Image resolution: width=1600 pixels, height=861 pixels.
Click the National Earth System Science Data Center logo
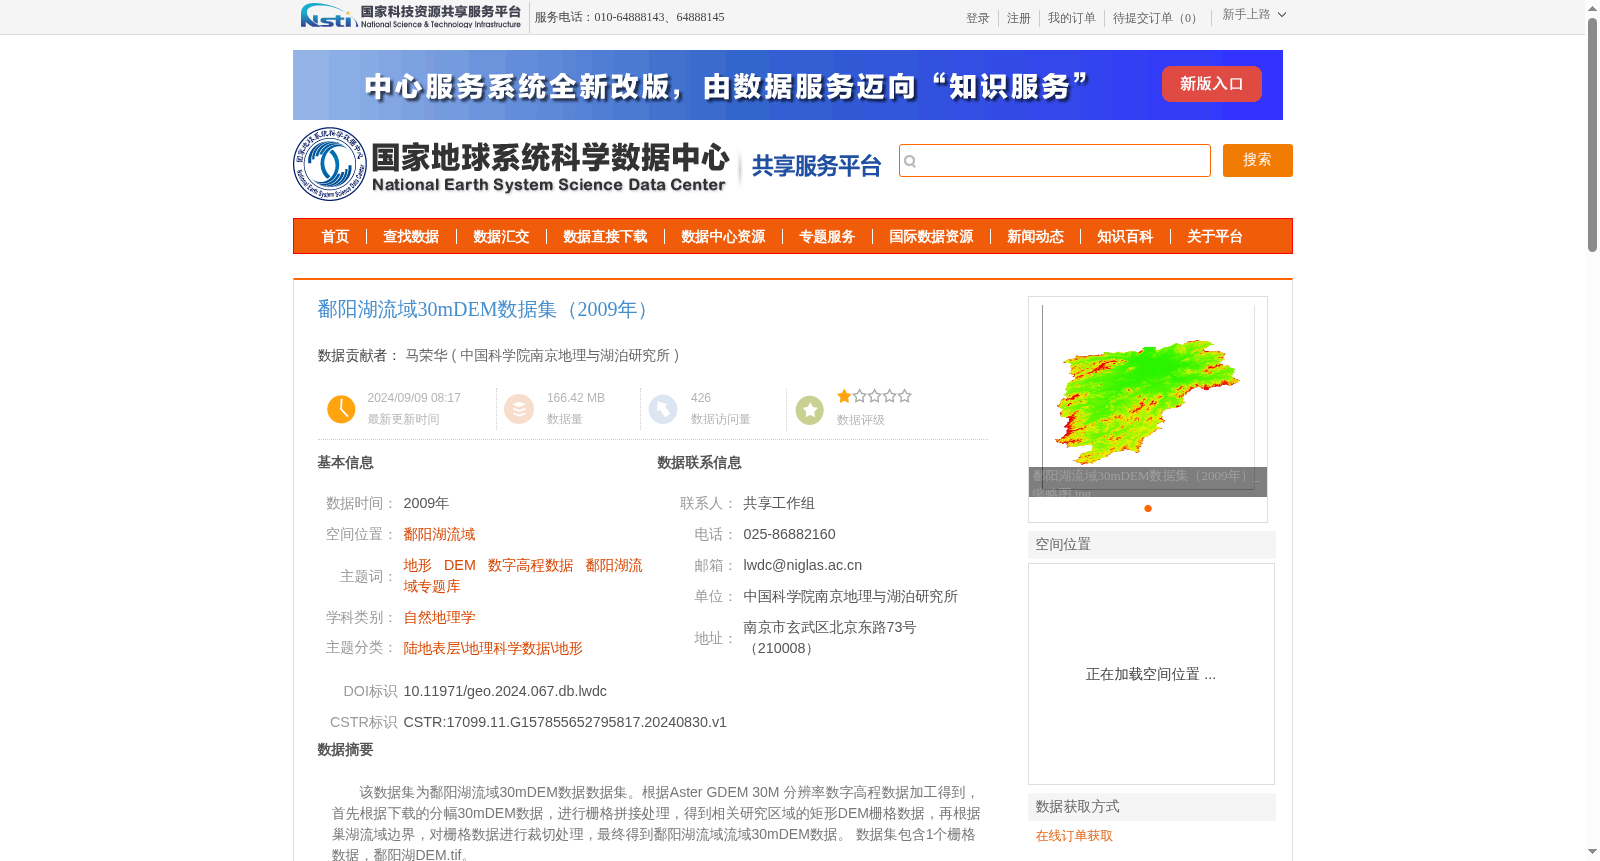click(512, 164)
